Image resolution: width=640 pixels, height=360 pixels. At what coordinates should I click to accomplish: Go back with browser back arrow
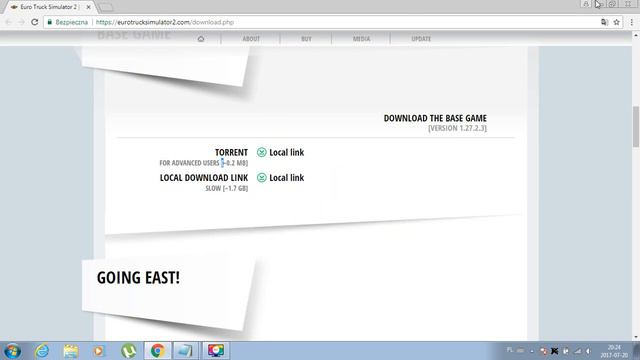coord(9,22)
